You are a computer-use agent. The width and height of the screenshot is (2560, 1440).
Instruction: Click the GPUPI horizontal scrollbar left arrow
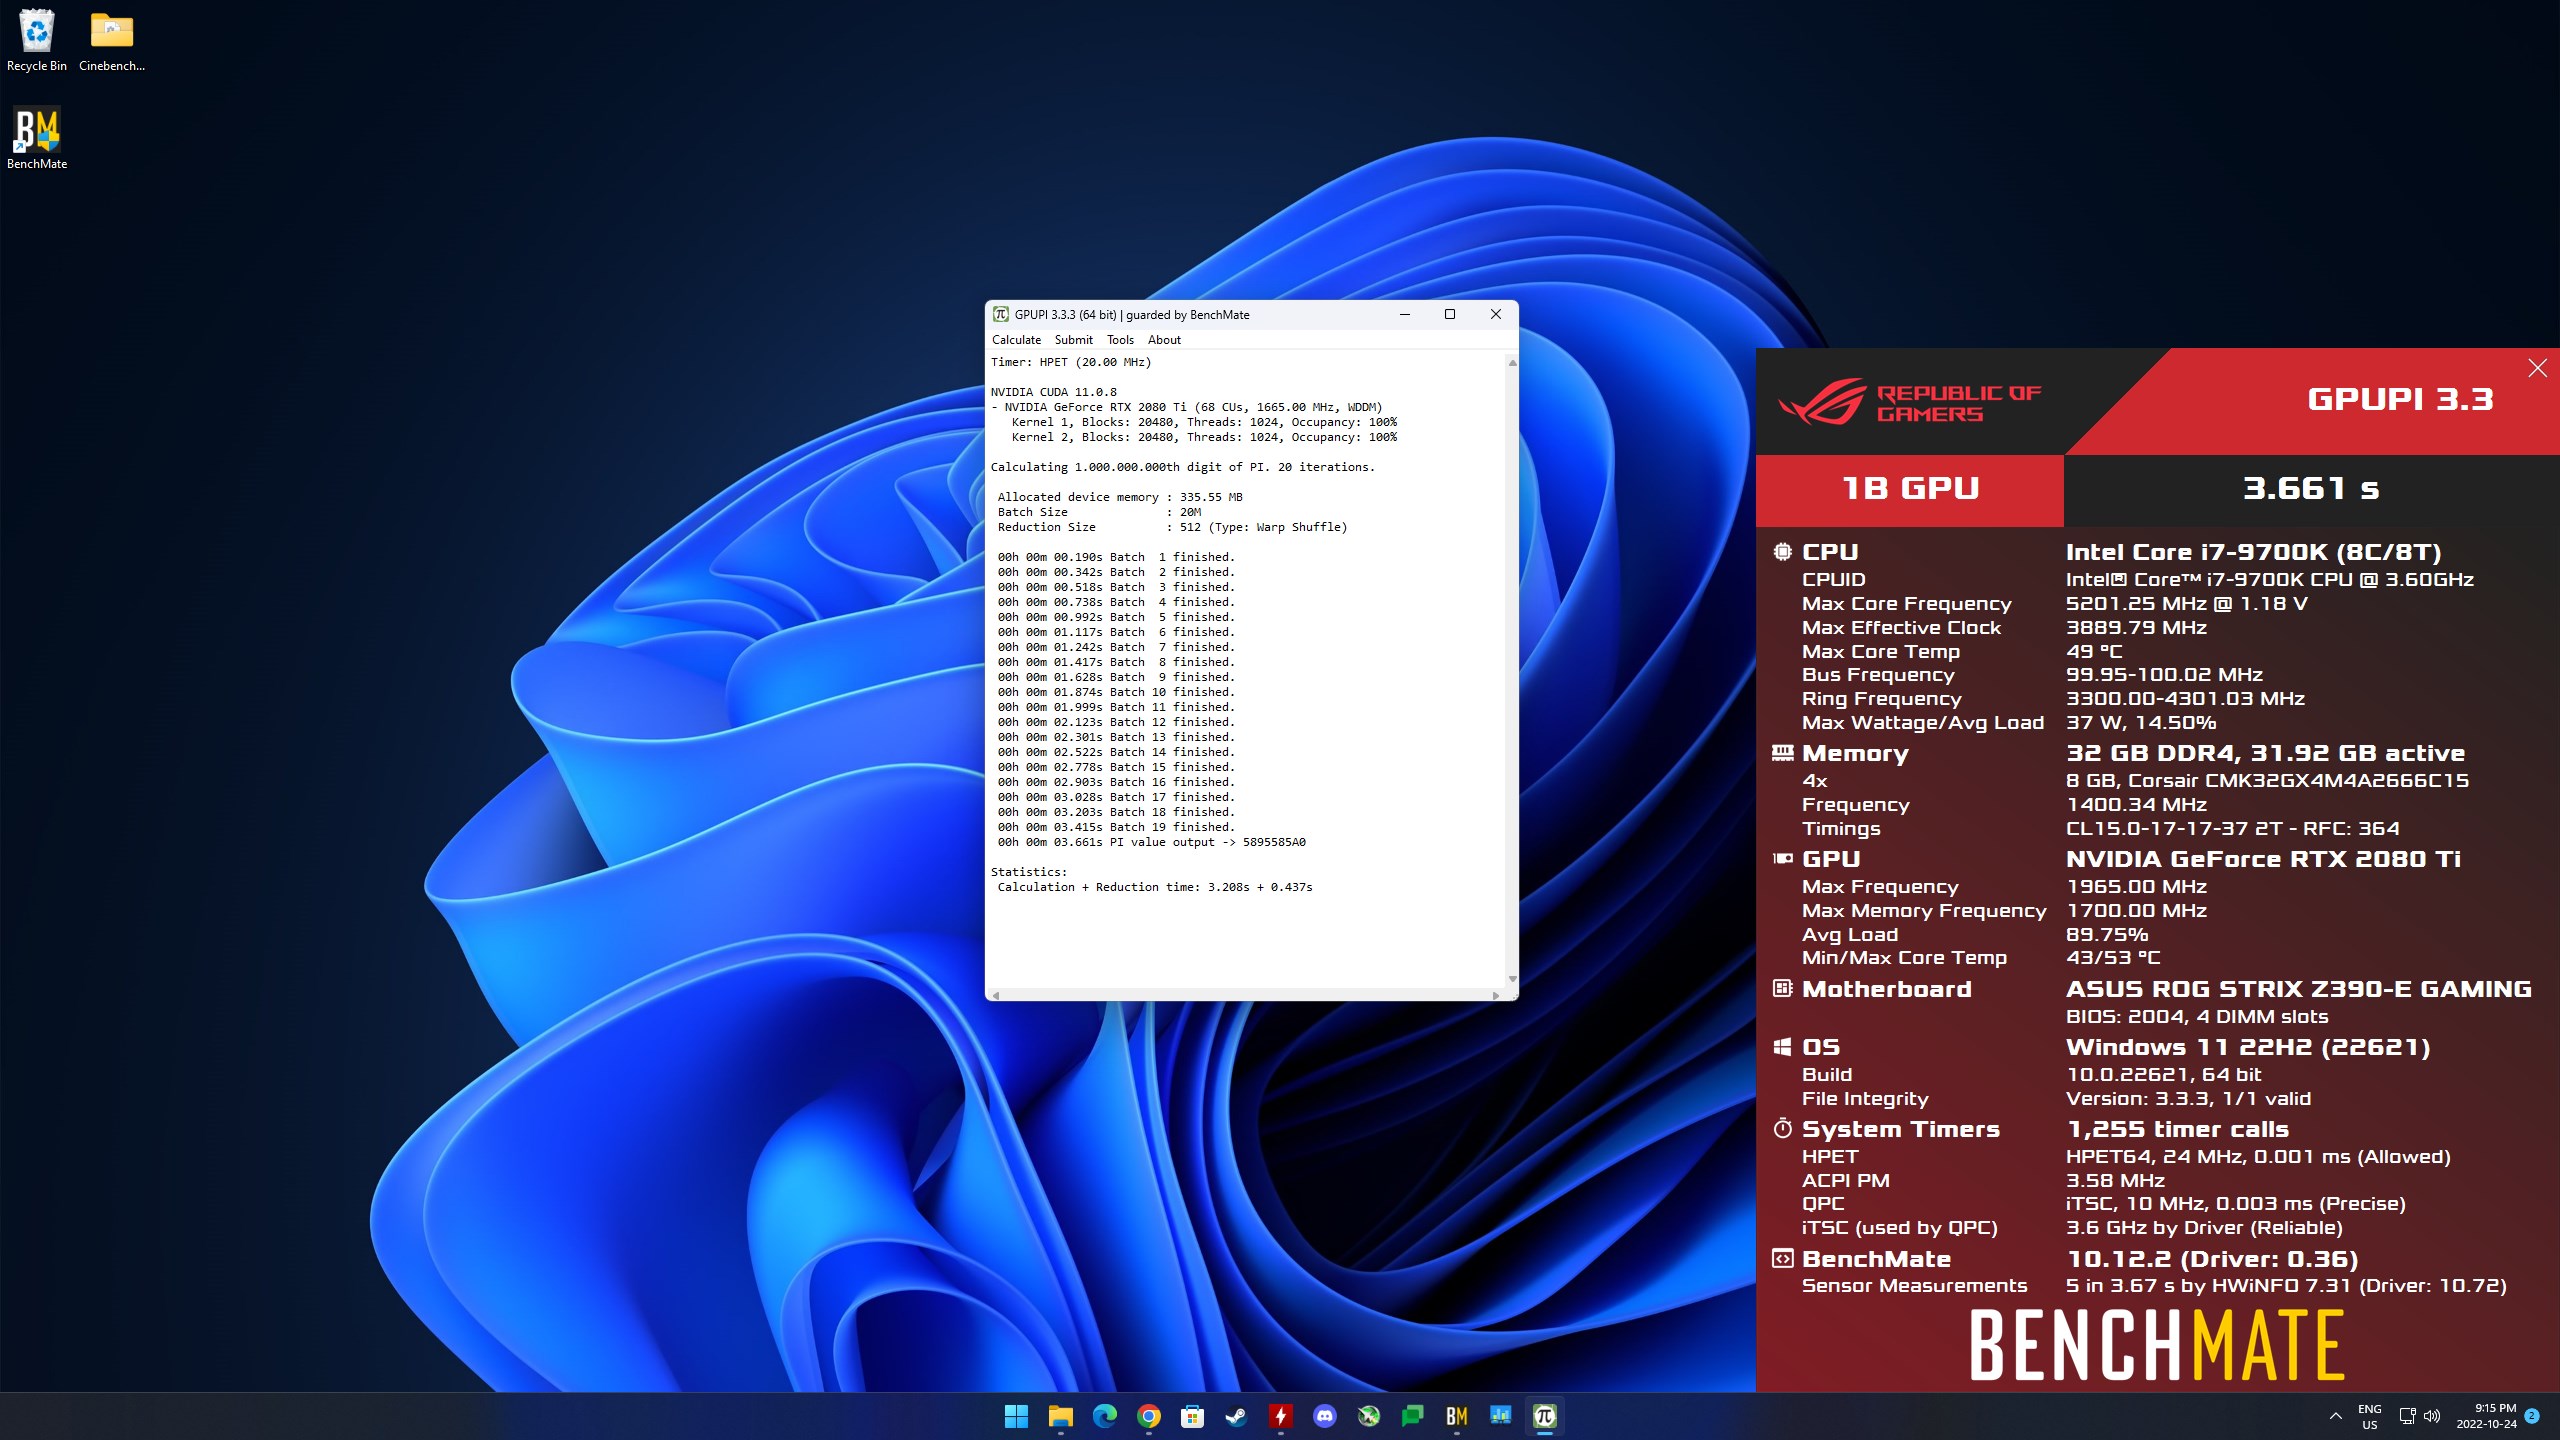(996, 995)
